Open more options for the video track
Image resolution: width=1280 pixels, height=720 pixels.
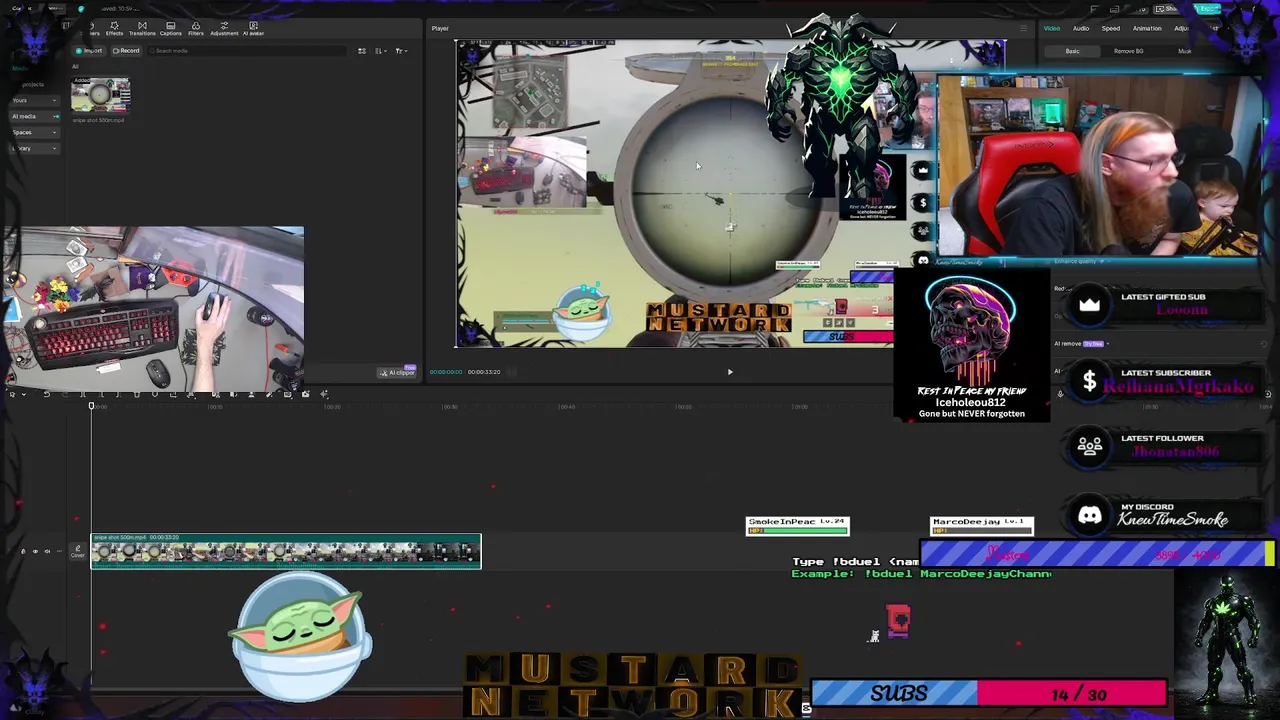[59, 551]
